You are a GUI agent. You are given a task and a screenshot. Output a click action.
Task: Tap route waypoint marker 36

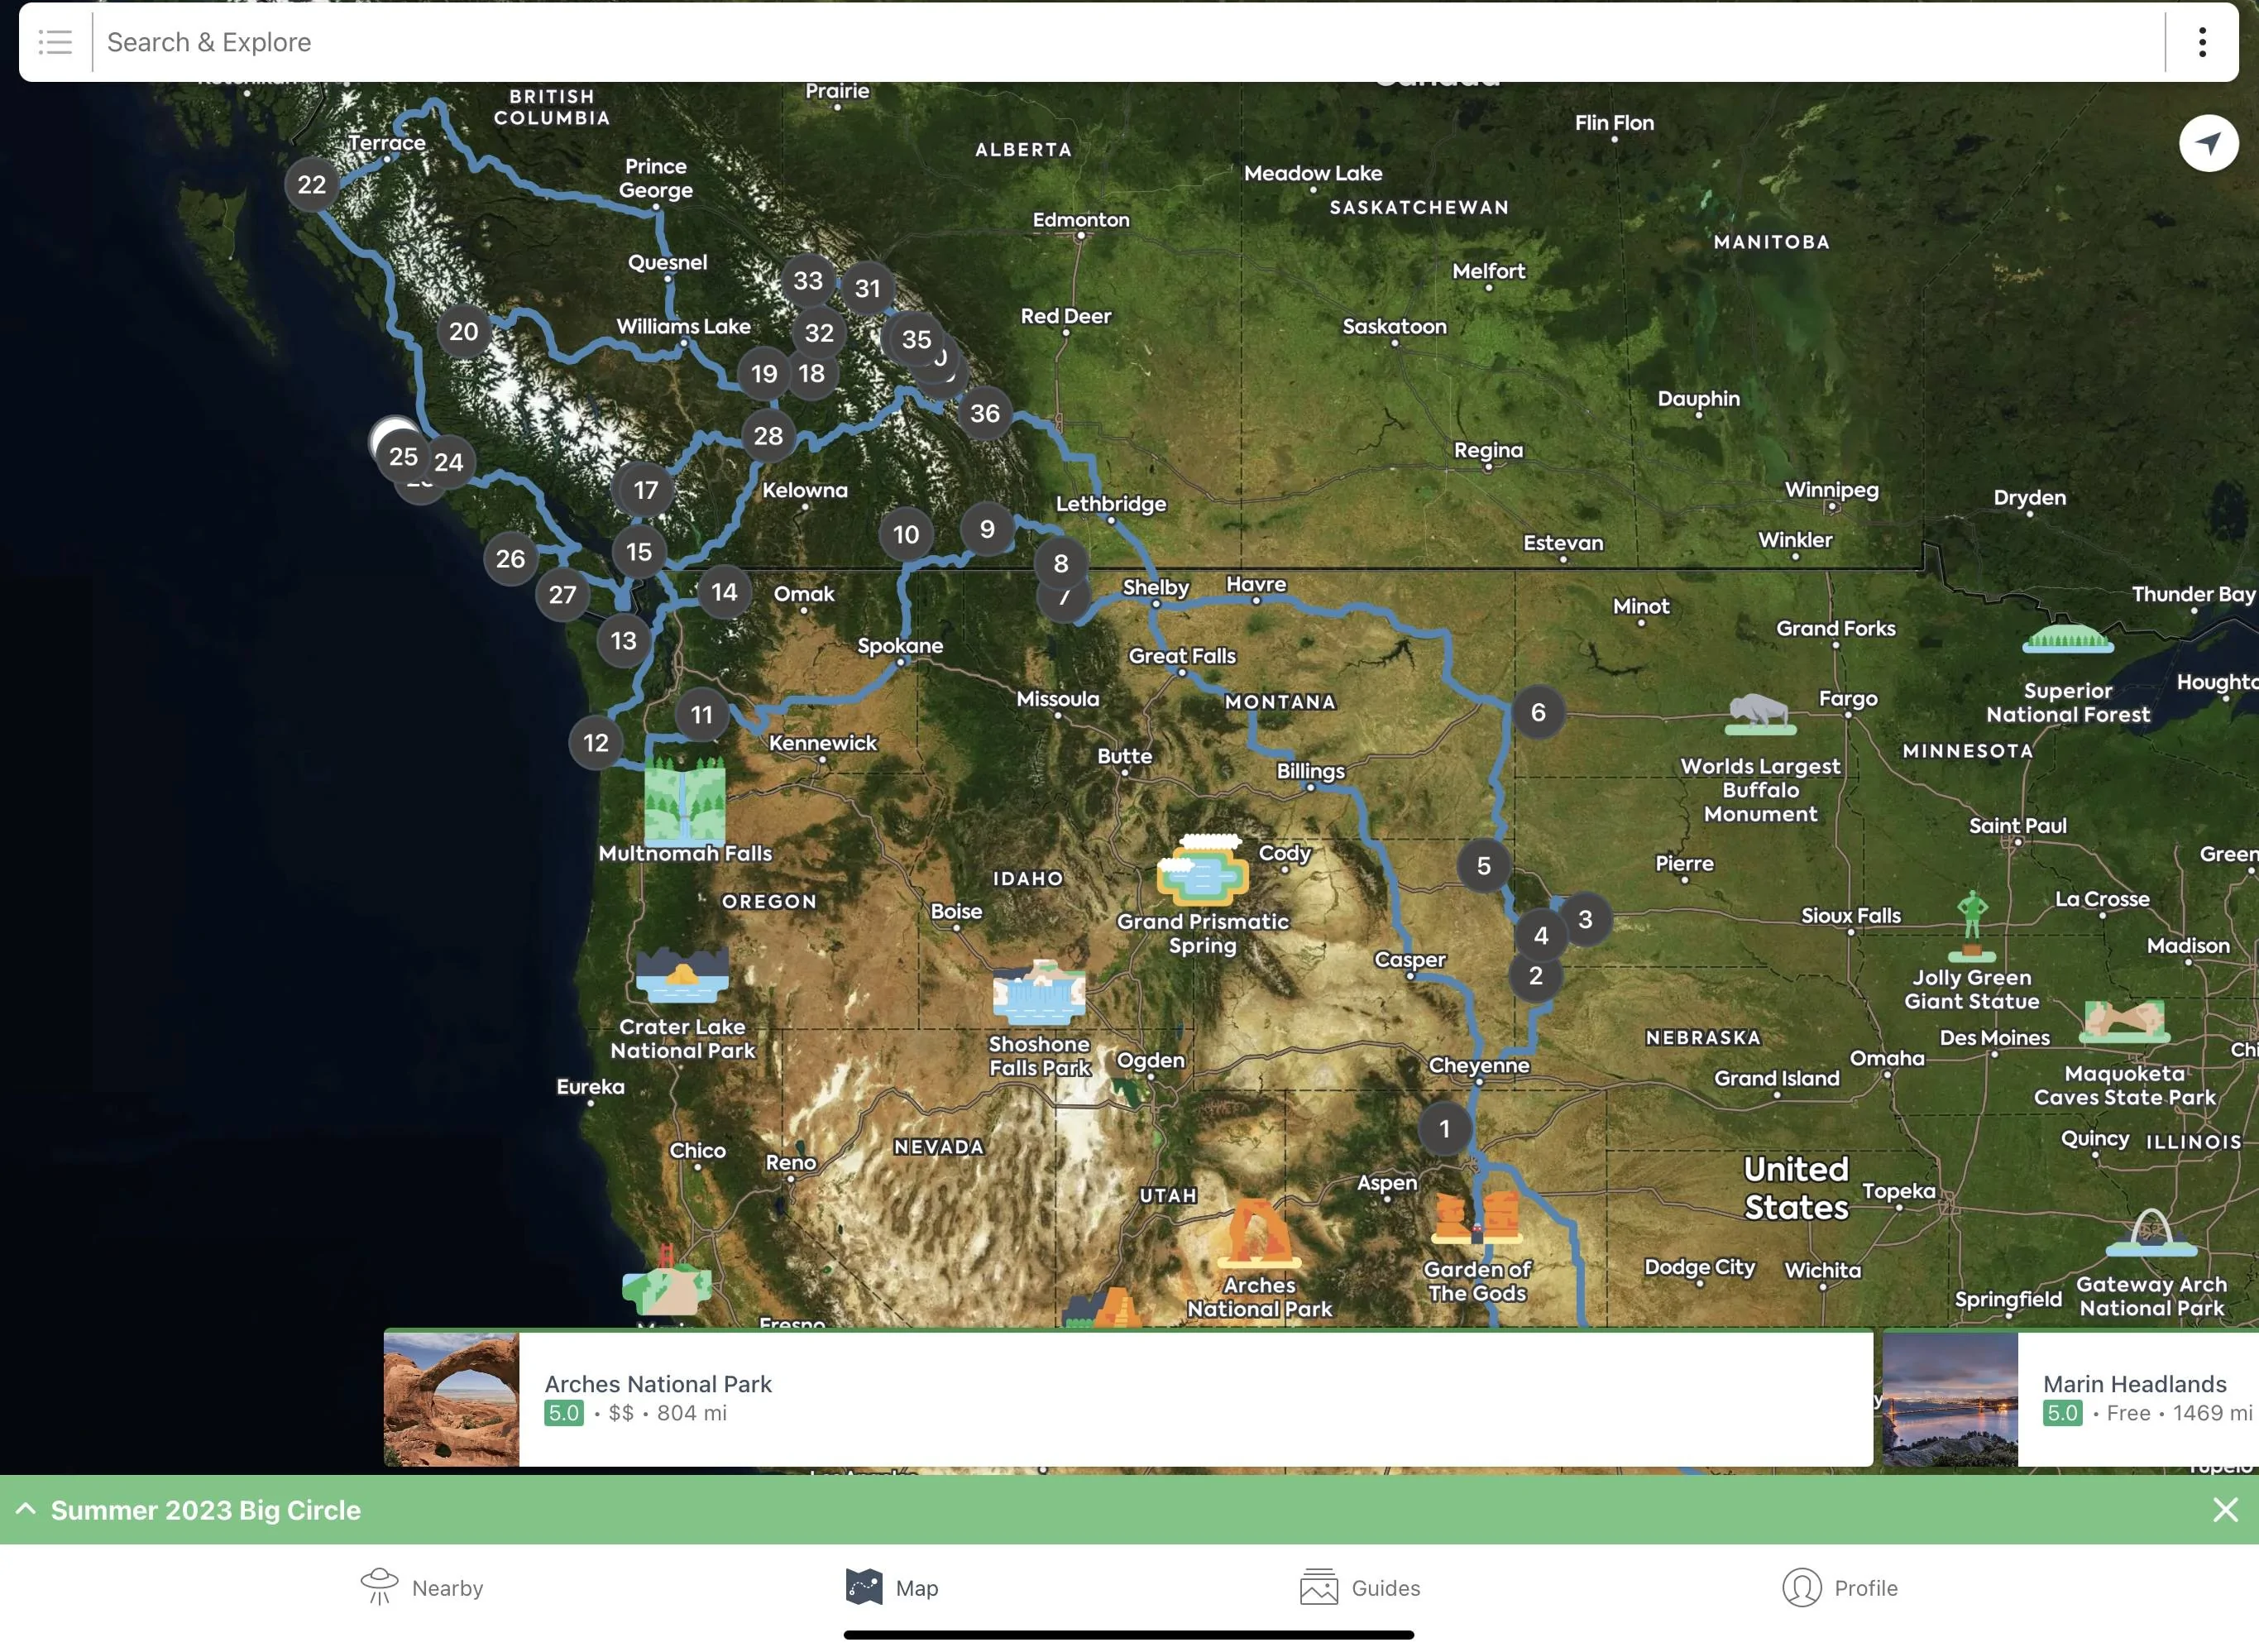tap(985, 413)
